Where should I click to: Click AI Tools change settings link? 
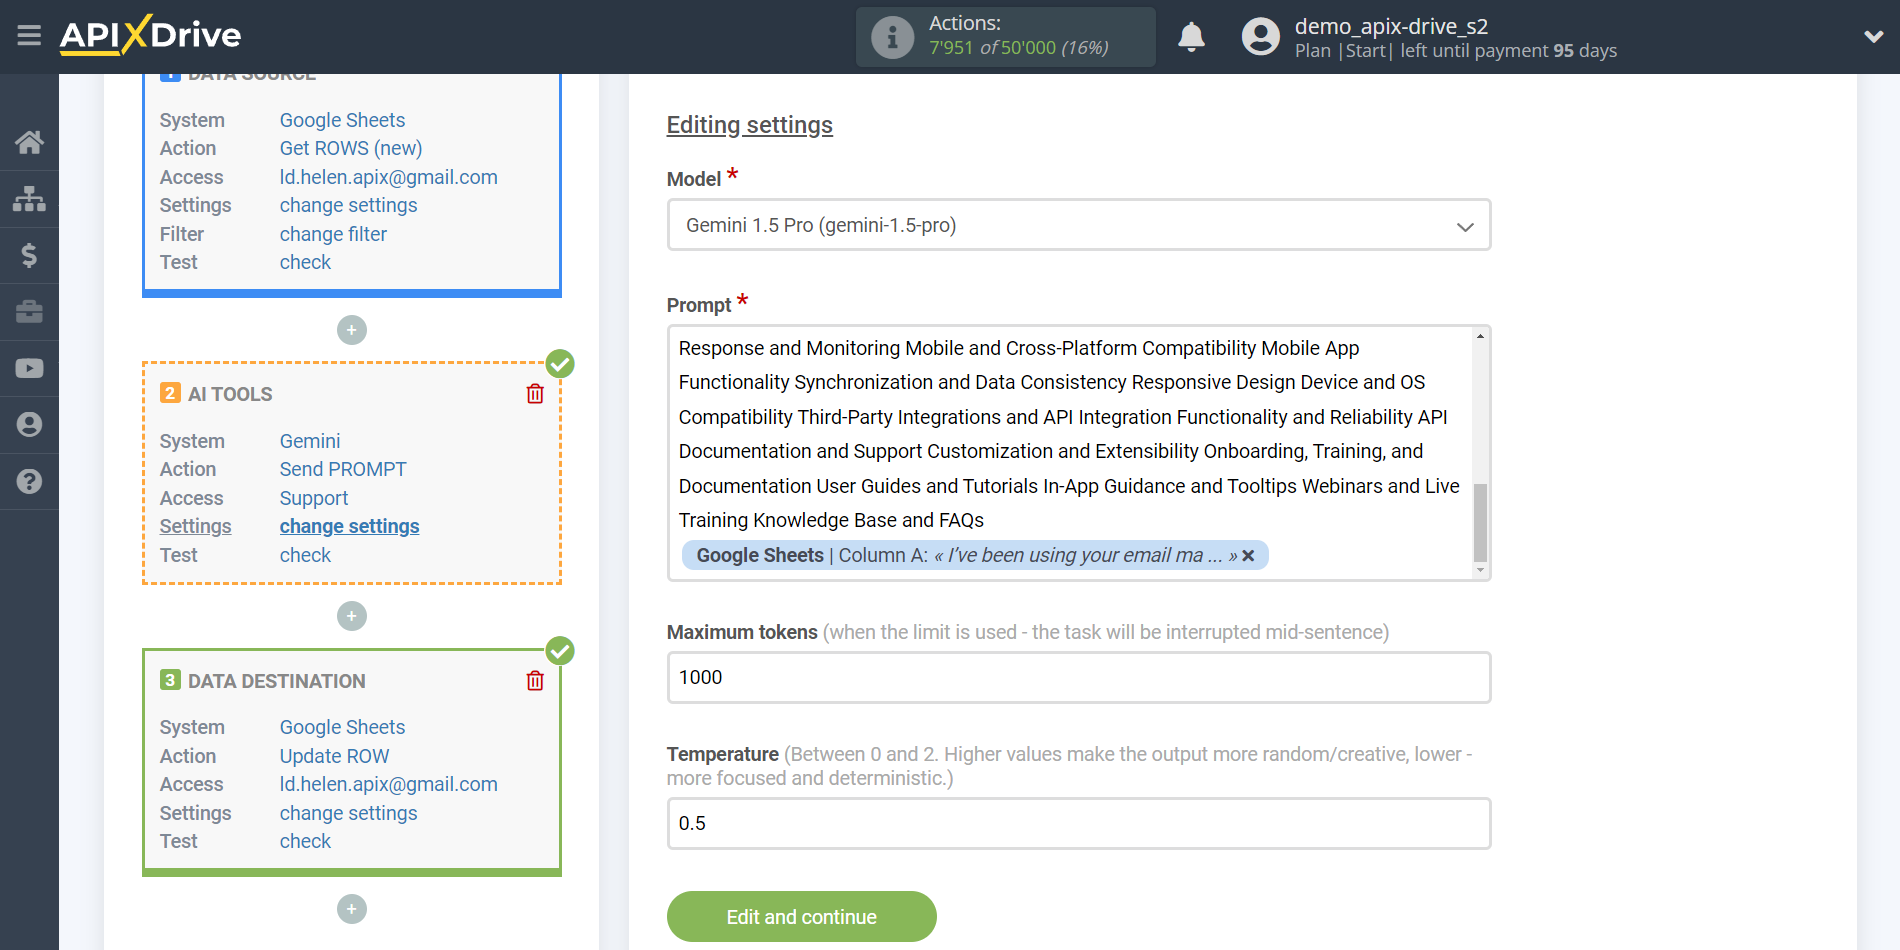coord(350,526)
